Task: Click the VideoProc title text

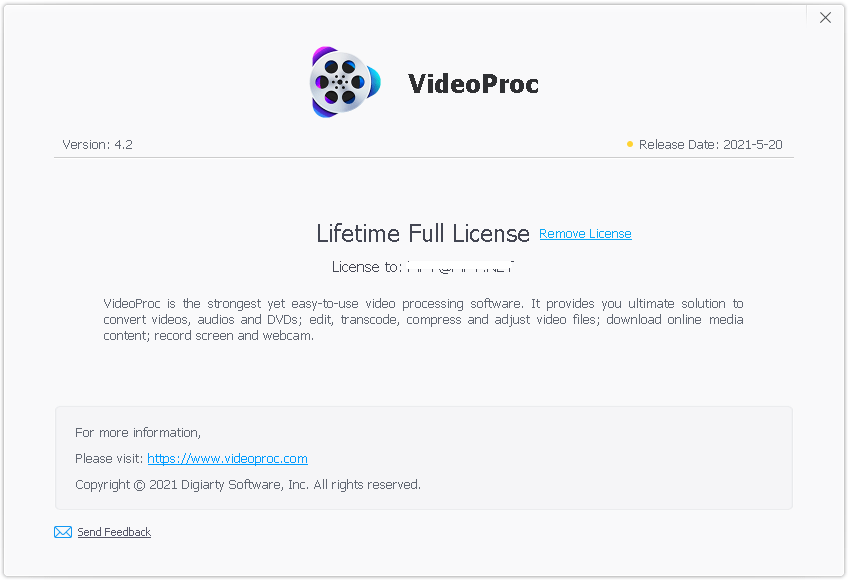Action: 473,83
